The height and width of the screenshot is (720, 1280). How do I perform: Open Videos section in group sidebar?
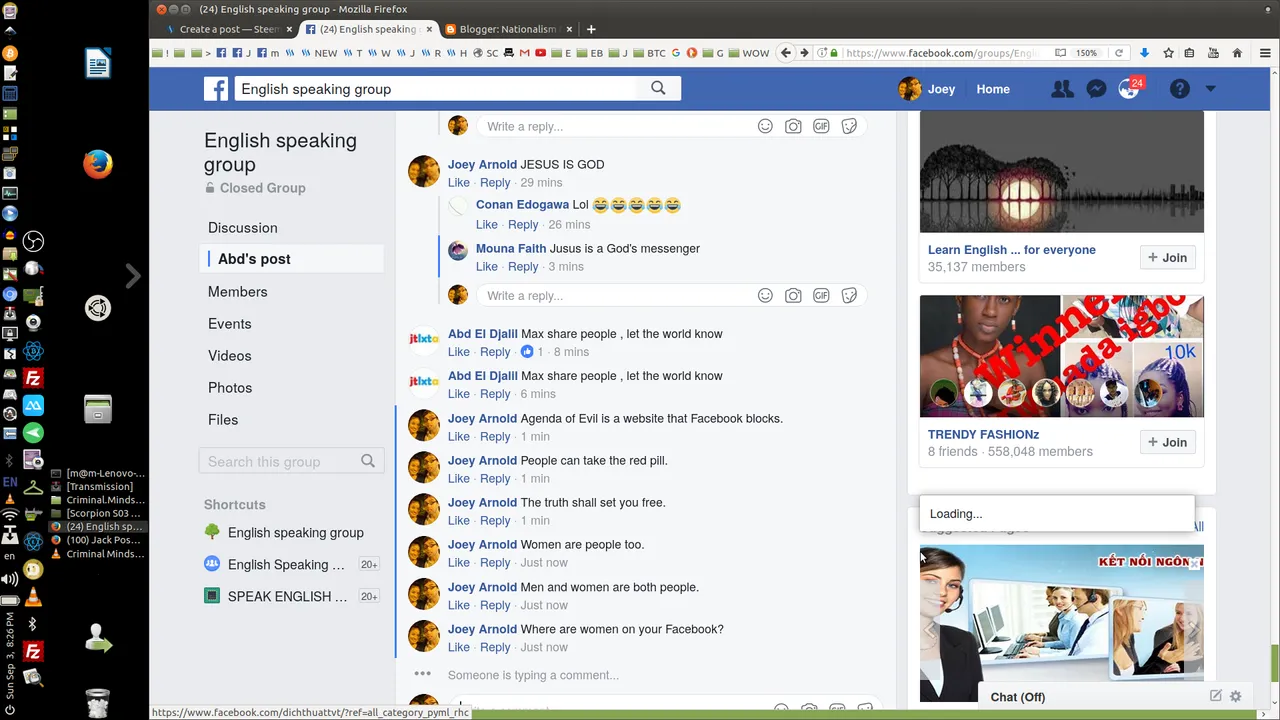pyautogui.click(x=230, y=356)
